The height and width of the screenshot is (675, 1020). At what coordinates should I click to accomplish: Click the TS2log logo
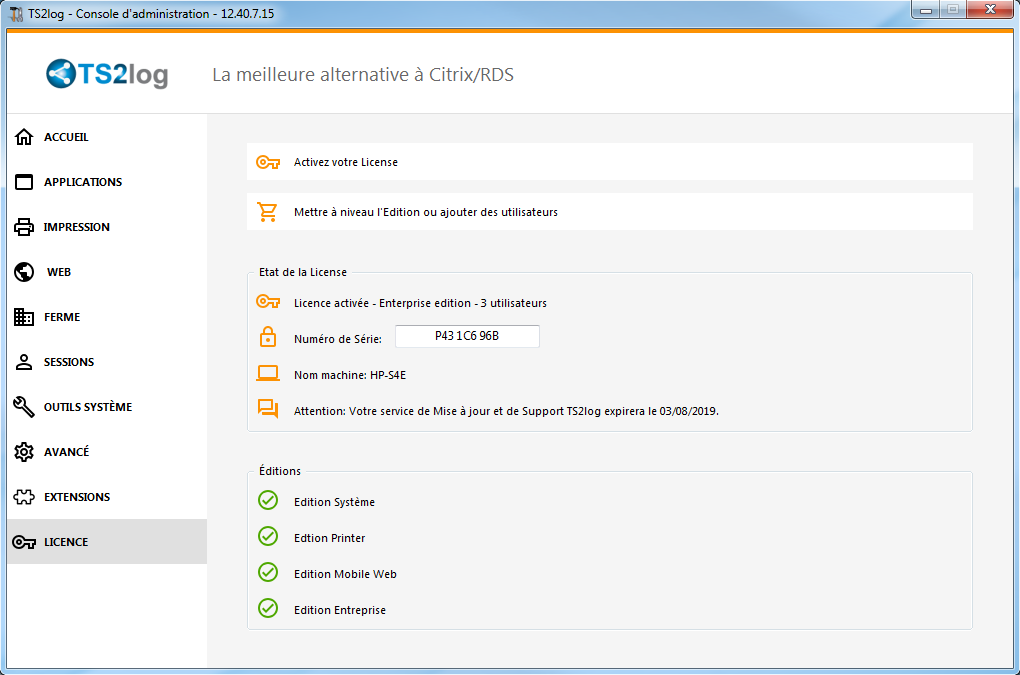(x=107, y=74)
